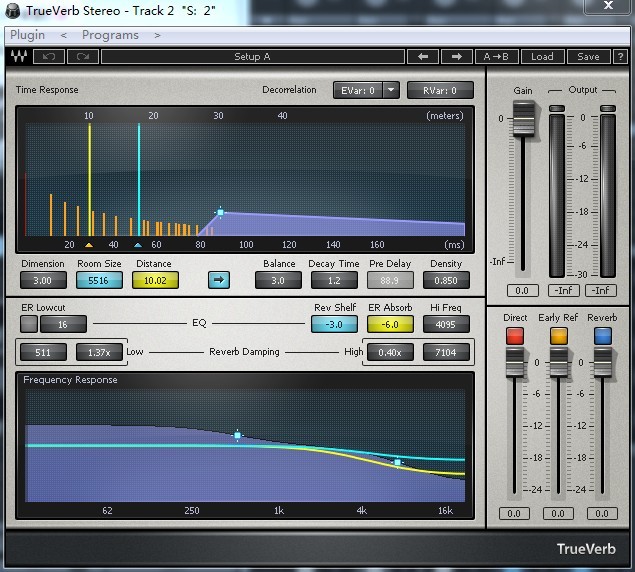Grab the Direct level fader handle
The image size is (635, 572).
(x=515, y=362)
